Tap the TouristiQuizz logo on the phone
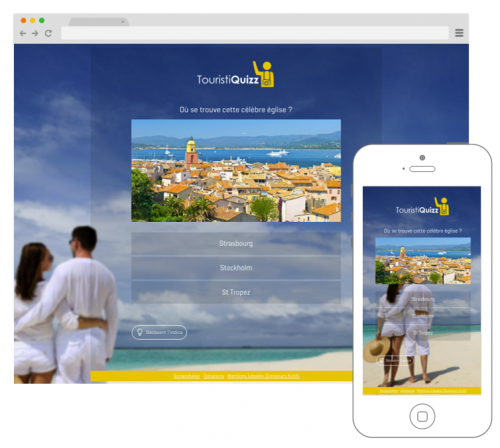500x448 pixels. 422,206
